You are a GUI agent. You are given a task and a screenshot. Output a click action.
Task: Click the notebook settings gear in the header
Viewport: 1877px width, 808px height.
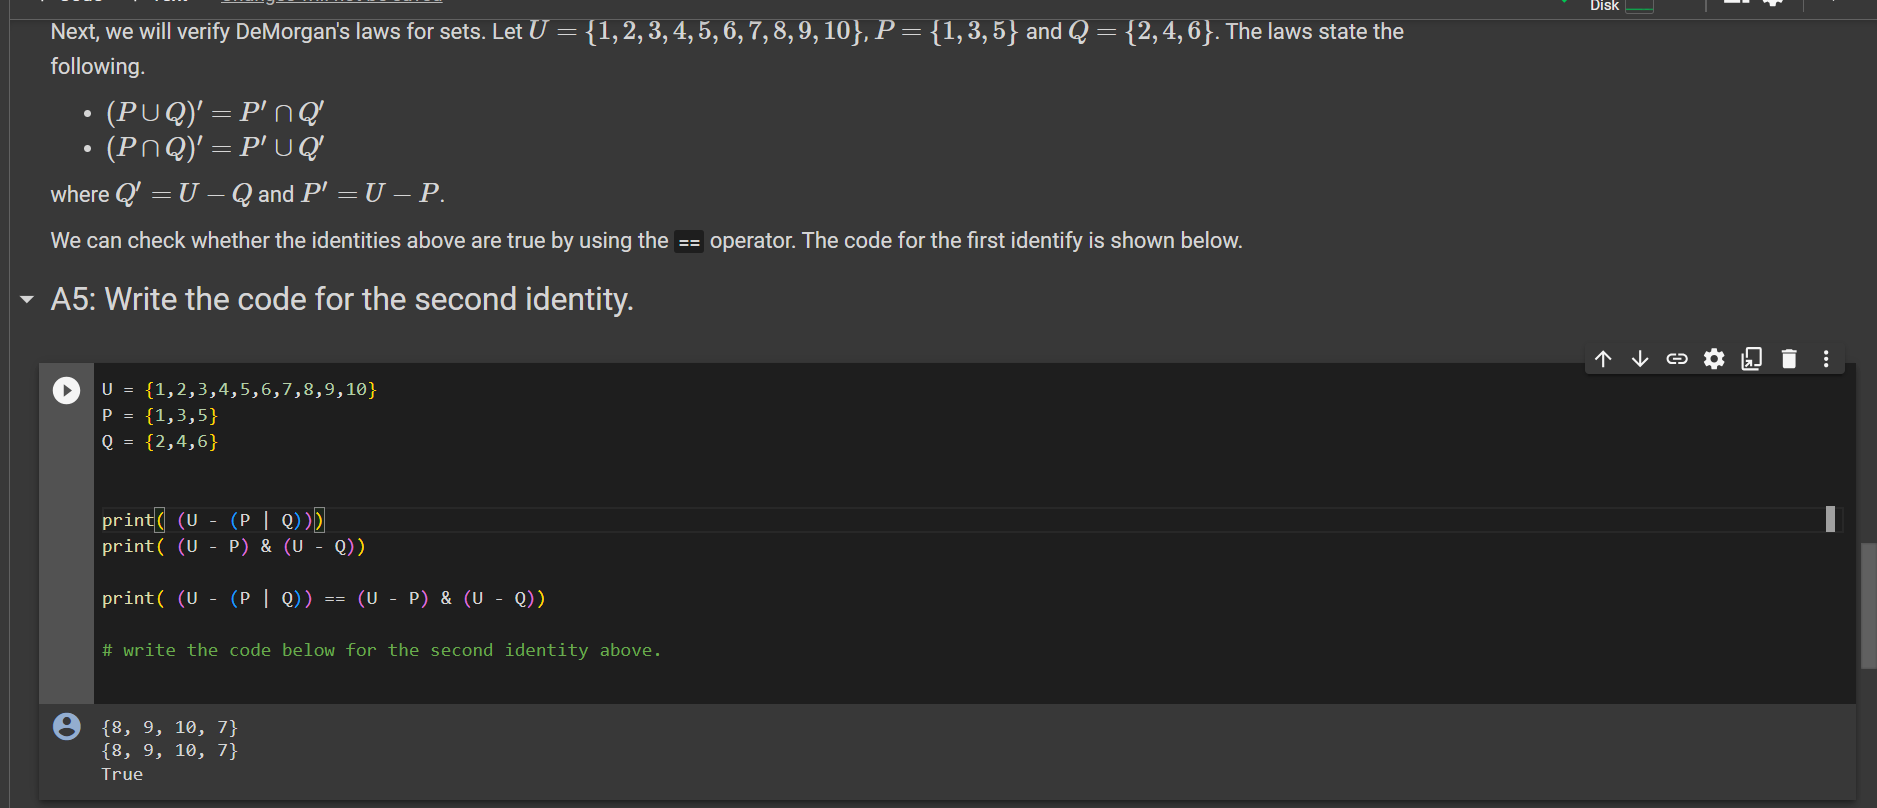coord(1772,3)
